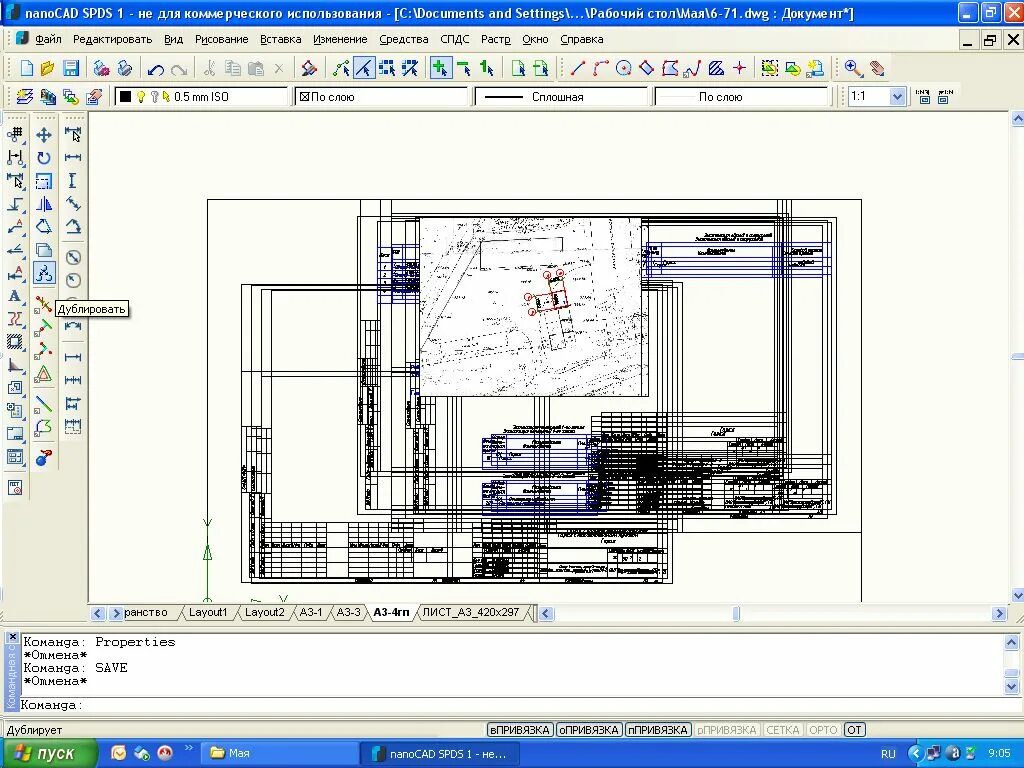Click the linear dimension icon
Viewport: 1024px width, 768px height.
coord(73,157)
